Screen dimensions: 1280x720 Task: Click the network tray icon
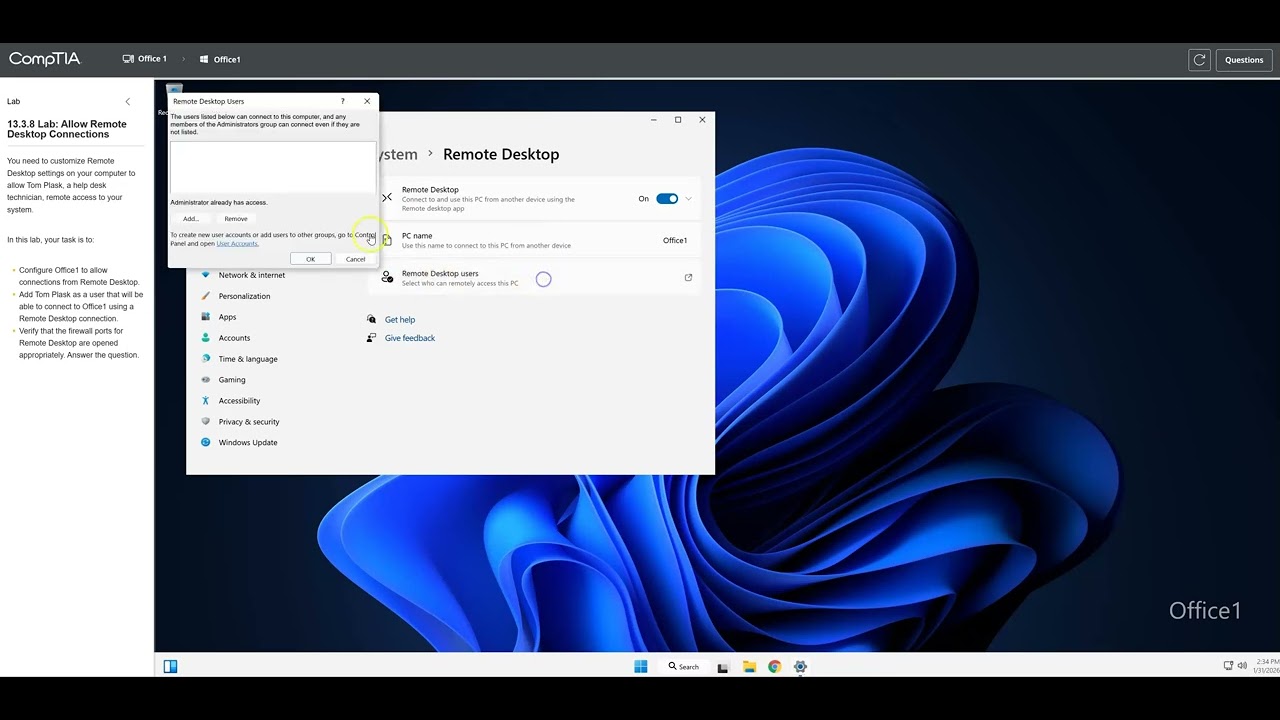[x=1228, y=666]
